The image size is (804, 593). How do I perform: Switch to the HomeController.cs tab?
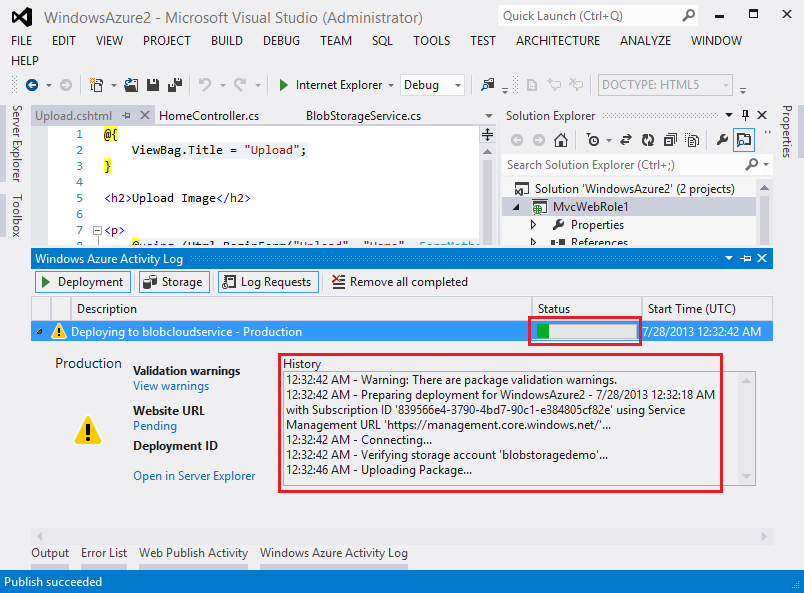coord(209,116)
